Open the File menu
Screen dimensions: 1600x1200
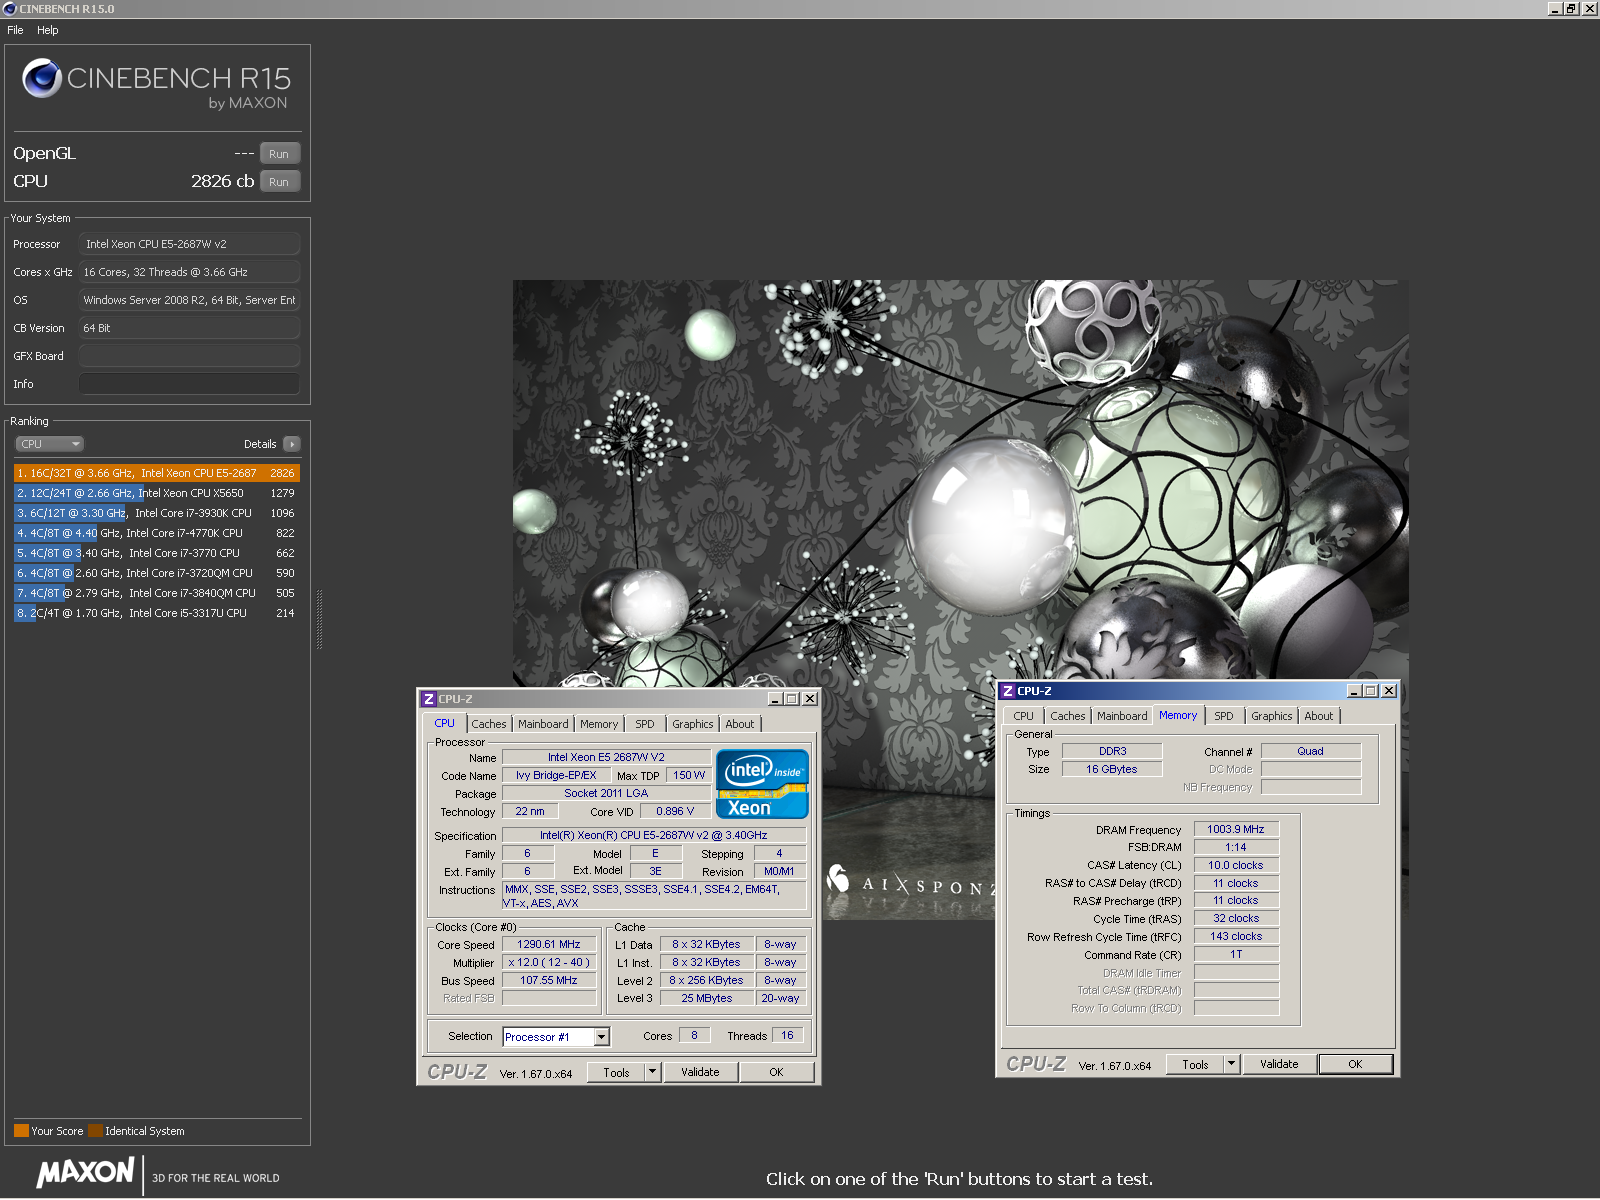pos(15,30)
